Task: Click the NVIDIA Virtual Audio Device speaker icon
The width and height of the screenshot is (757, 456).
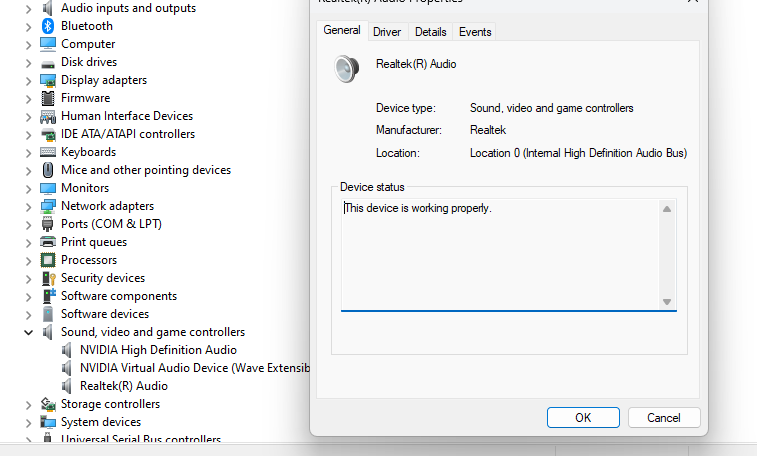Action: (67, 368)
